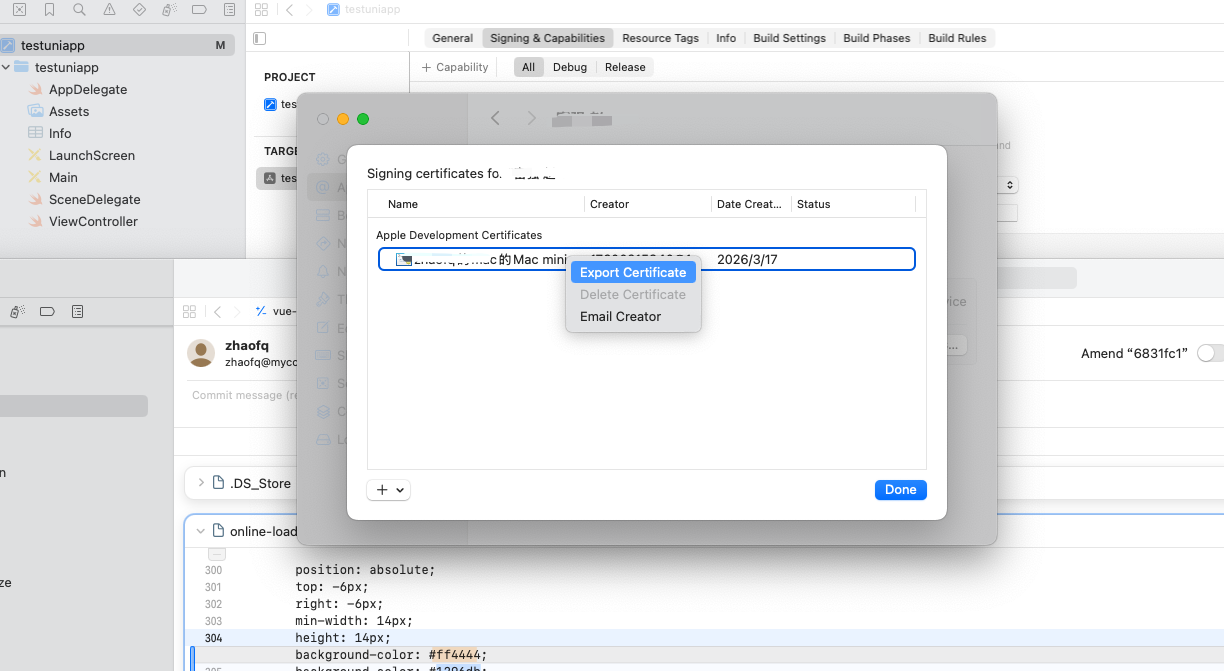1224x671 pixels.
Task: Select the Signing & Capabilities tab
Action: click(547, 38)
